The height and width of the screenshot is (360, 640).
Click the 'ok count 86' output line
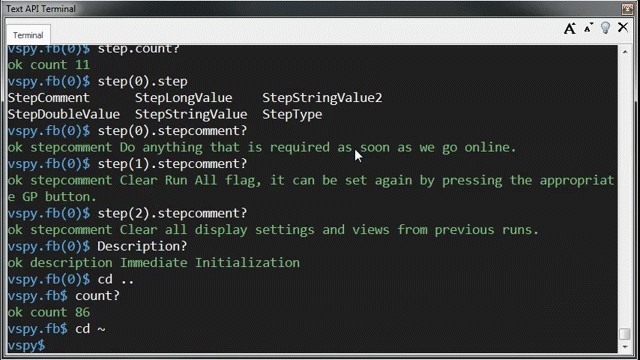click(49, 312)
